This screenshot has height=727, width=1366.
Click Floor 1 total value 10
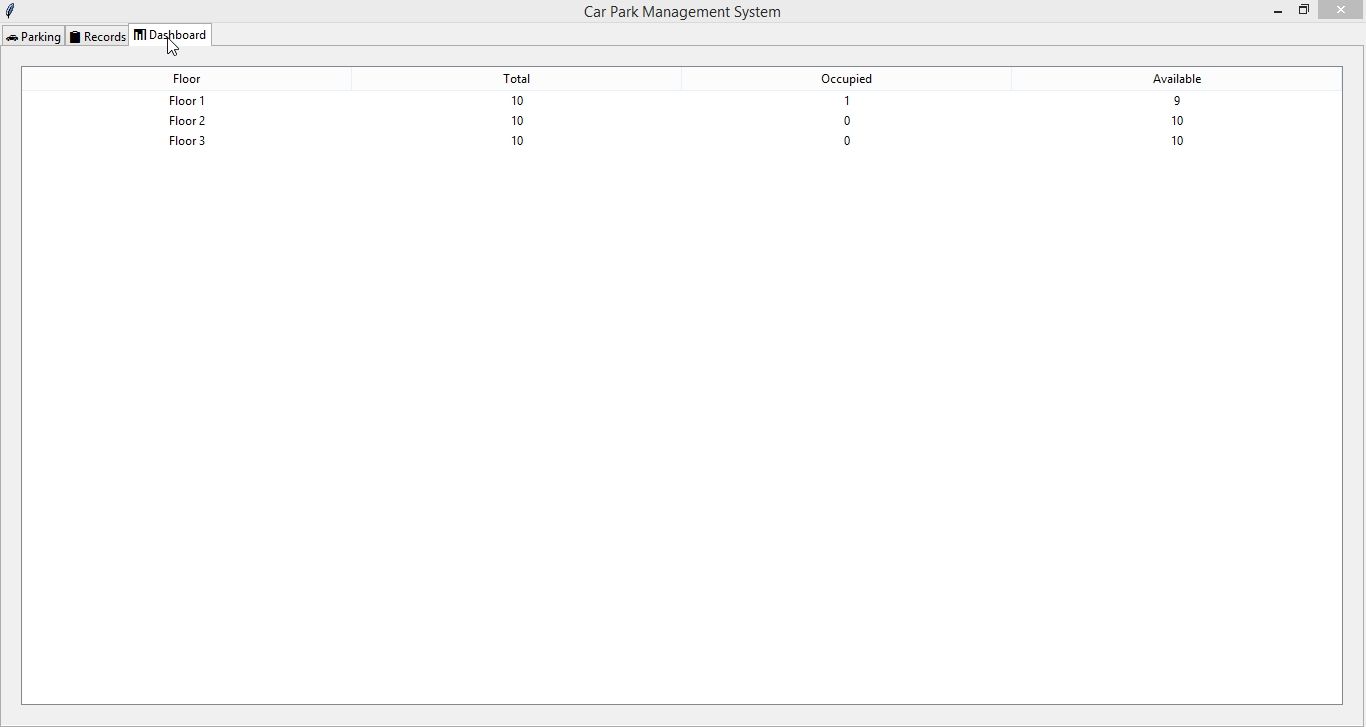pyautogui.click(x=517, y=101)
